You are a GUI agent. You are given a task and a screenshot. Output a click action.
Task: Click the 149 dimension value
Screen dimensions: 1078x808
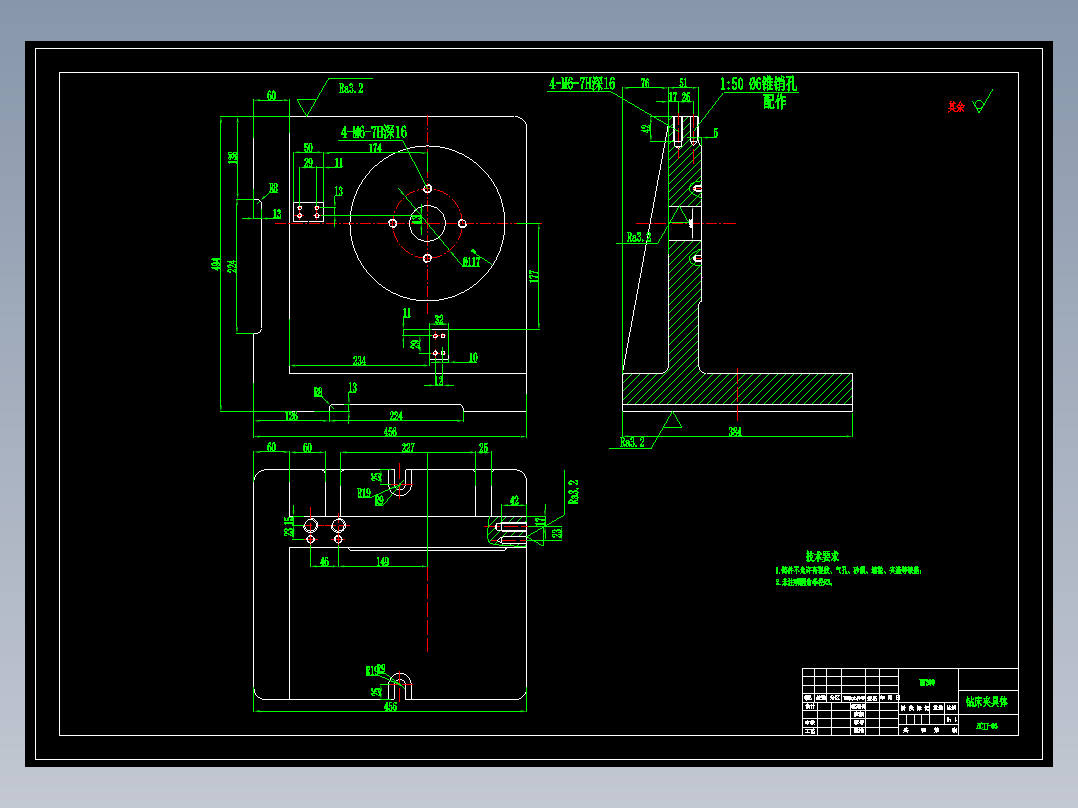click(x=382, y=562)
